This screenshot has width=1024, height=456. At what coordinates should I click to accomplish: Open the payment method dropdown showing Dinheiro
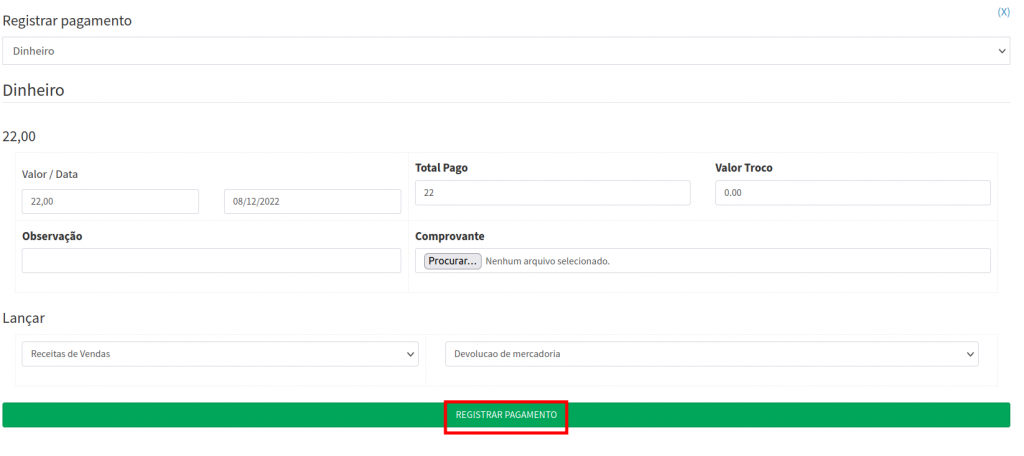click(505, 51)
